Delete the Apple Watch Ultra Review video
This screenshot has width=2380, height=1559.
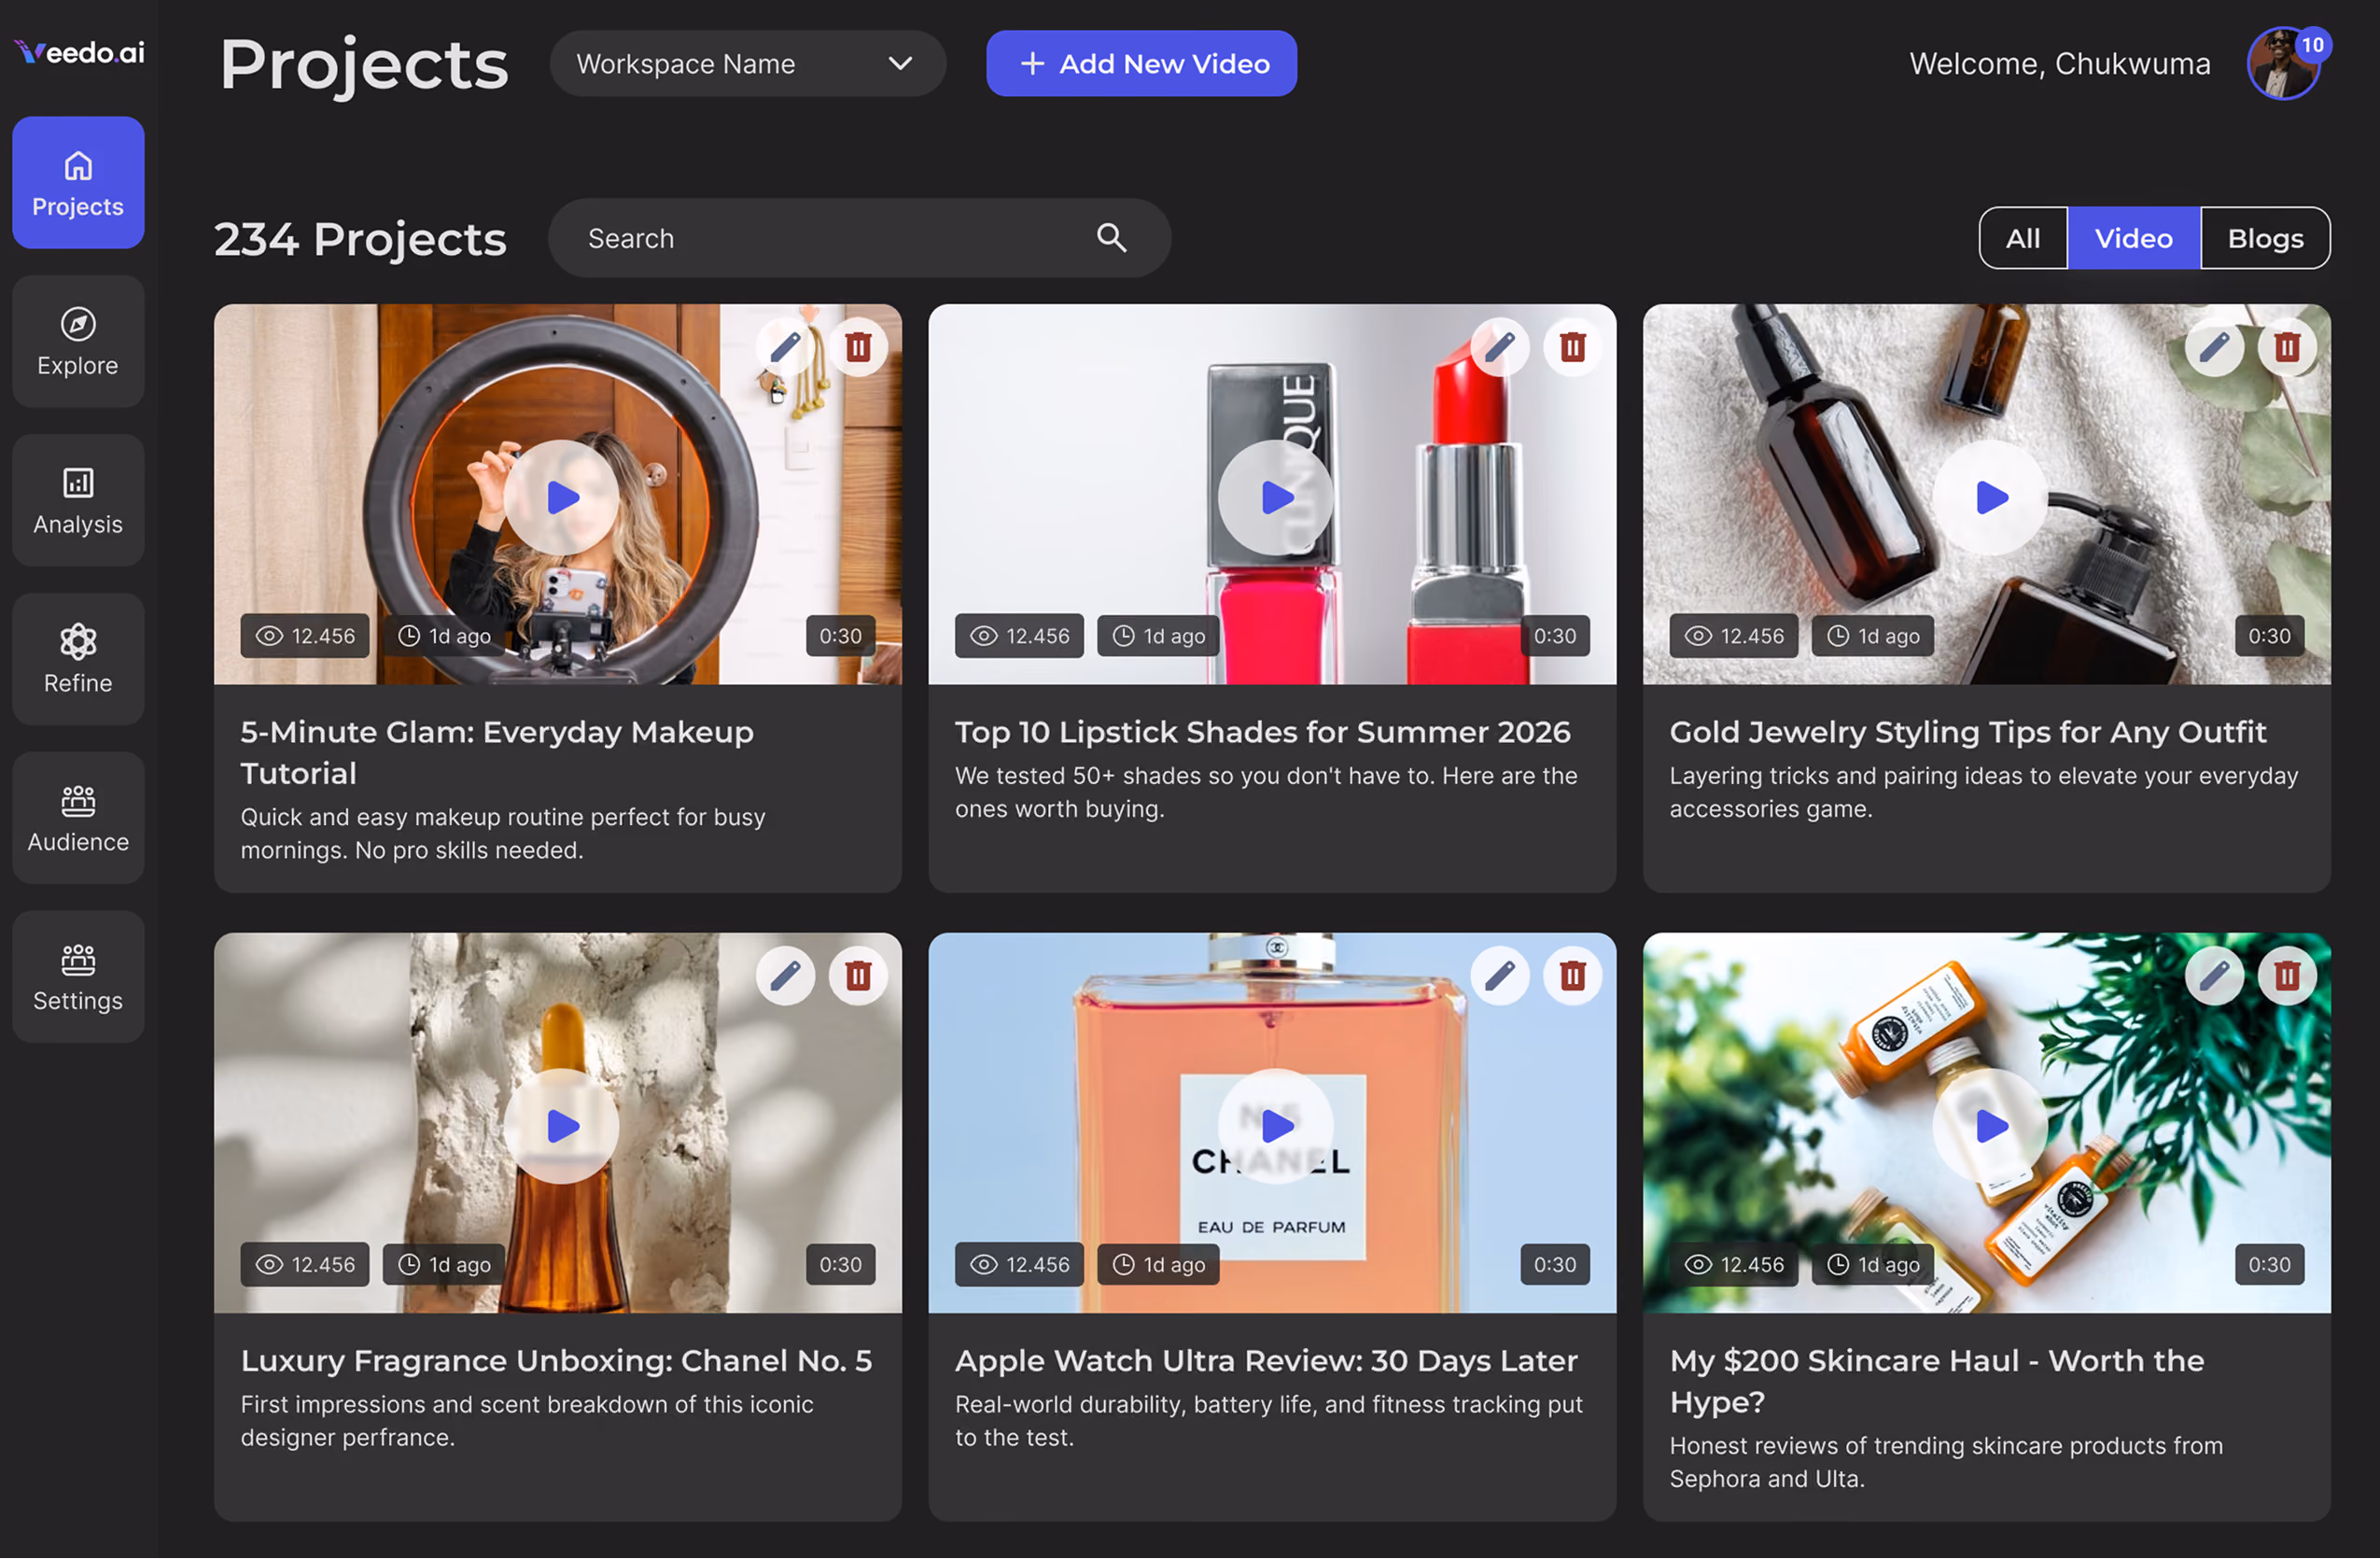point(1573,976)
